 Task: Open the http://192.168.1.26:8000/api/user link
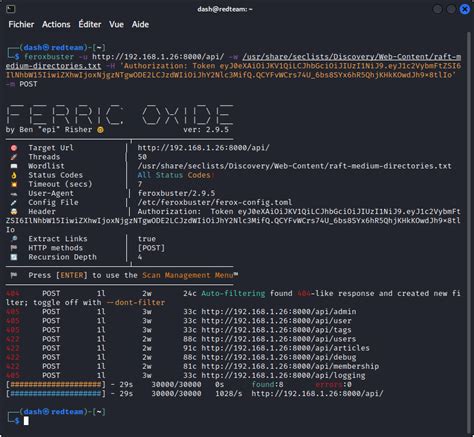[276, 321]
